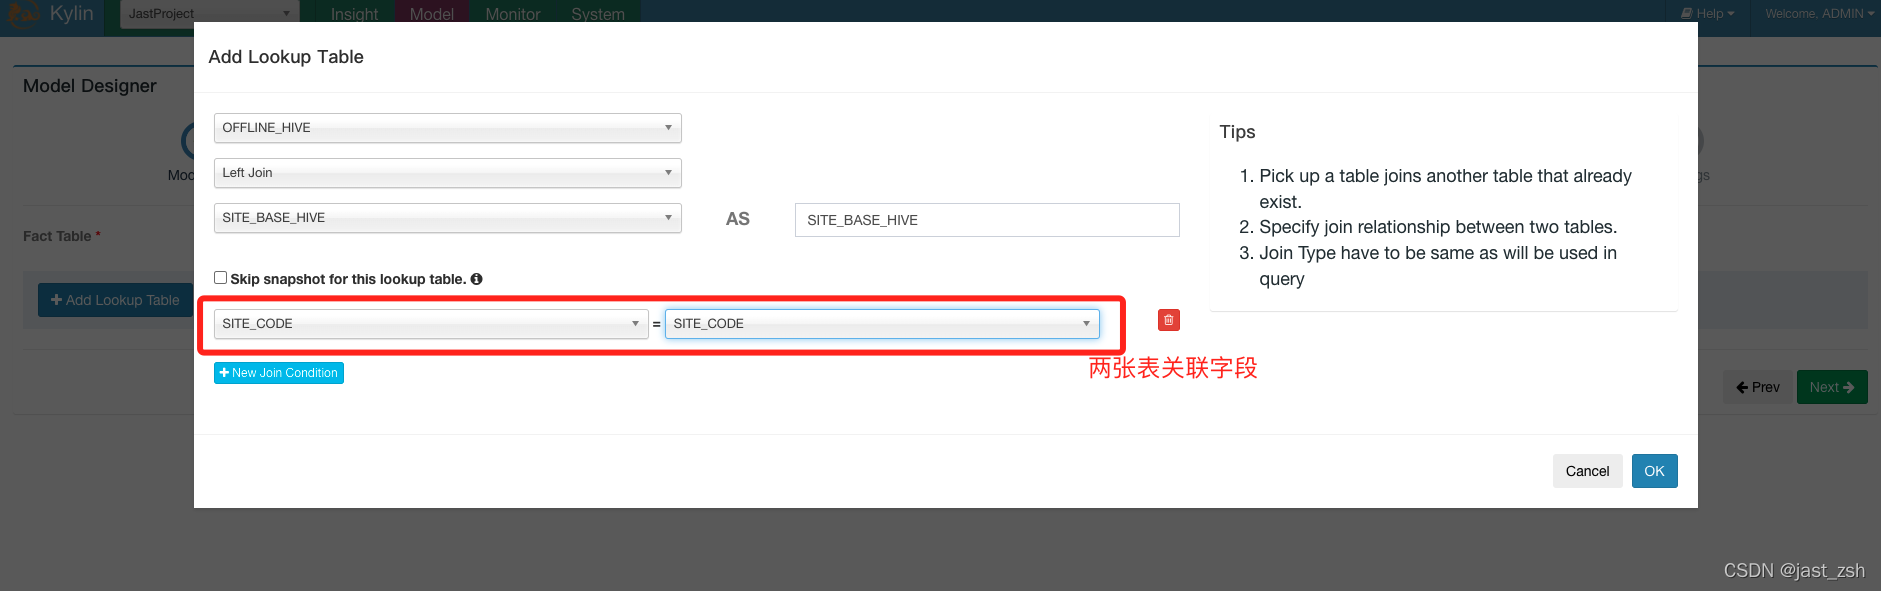Viewport: 1881px width, 591px height.
Task: Enable Skip snapshot for this lookup table
Action: pyautogui.click(x=220, y=278)
